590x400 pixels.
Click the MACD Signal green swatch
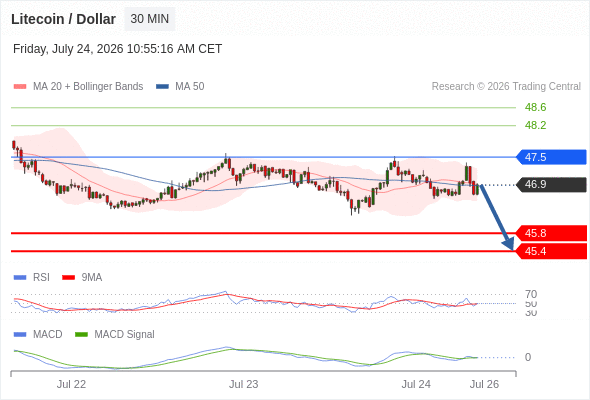pyautogui.click(x=81, y=335)
